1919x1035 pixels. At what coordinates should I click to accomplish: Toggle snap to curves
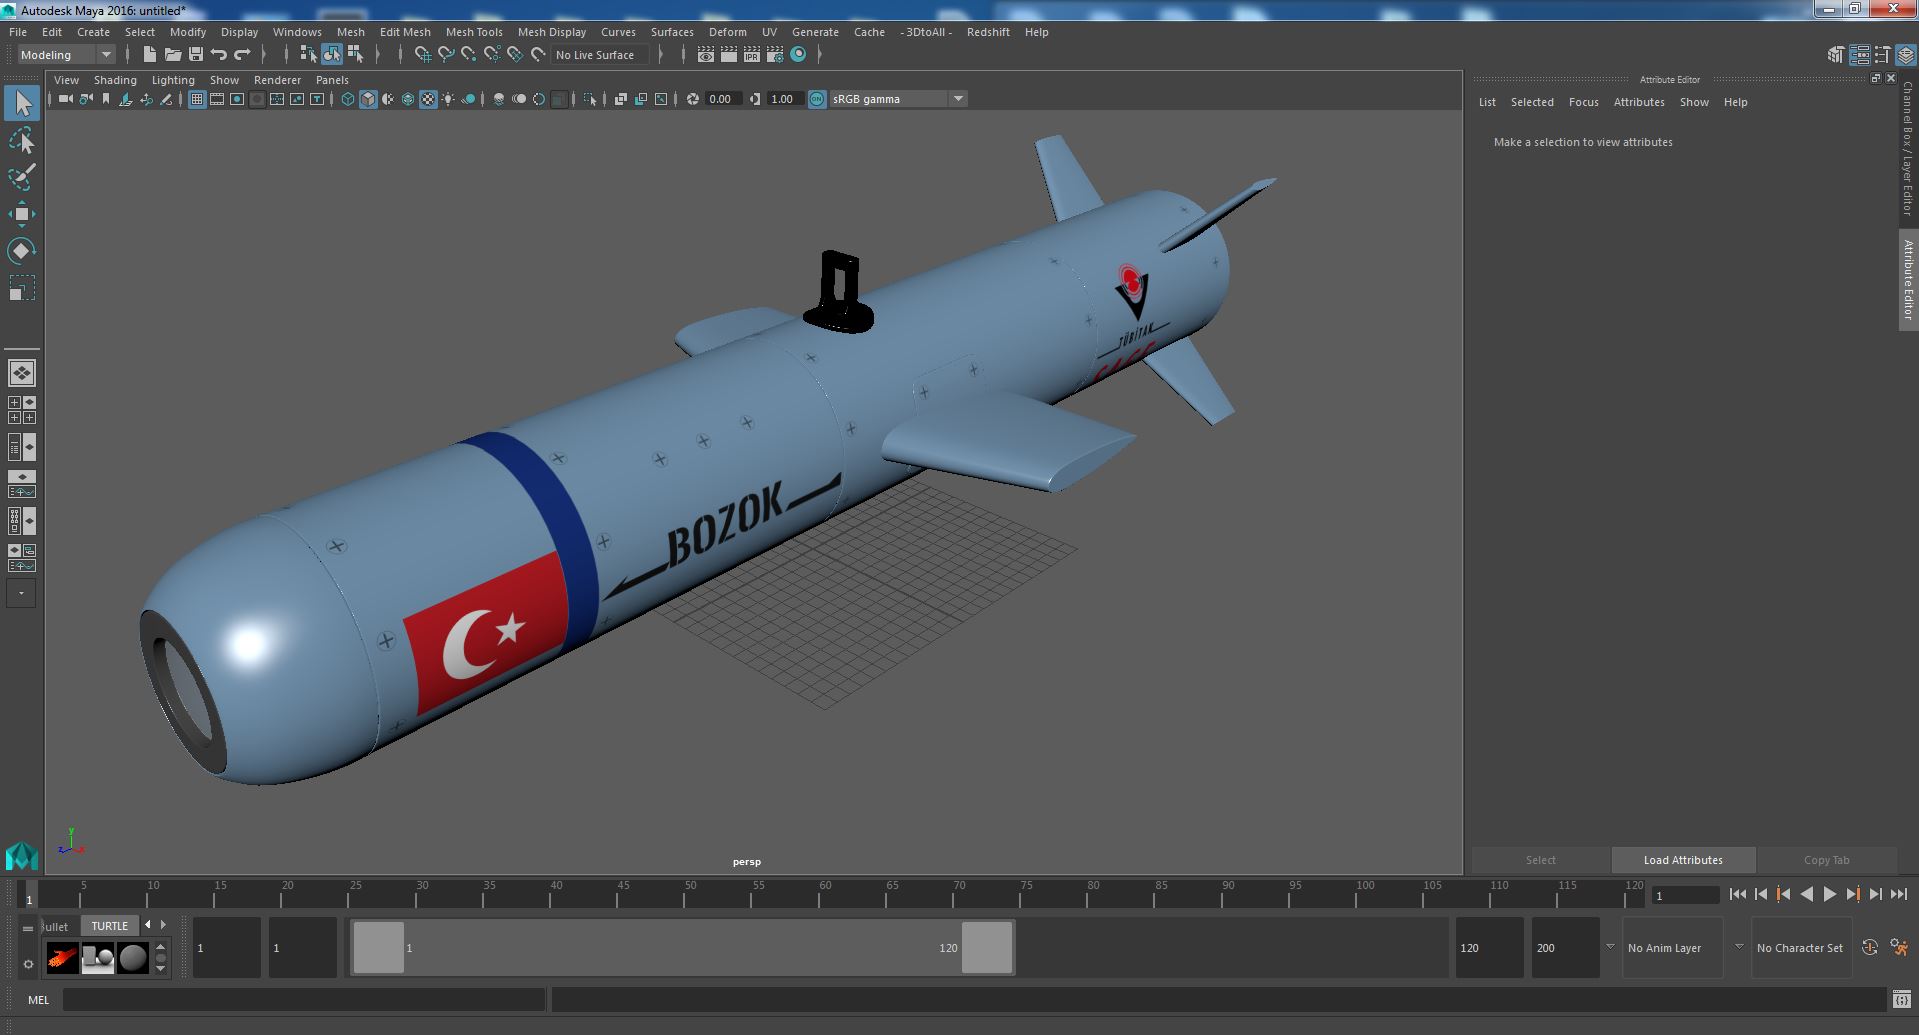coord(446,55)
